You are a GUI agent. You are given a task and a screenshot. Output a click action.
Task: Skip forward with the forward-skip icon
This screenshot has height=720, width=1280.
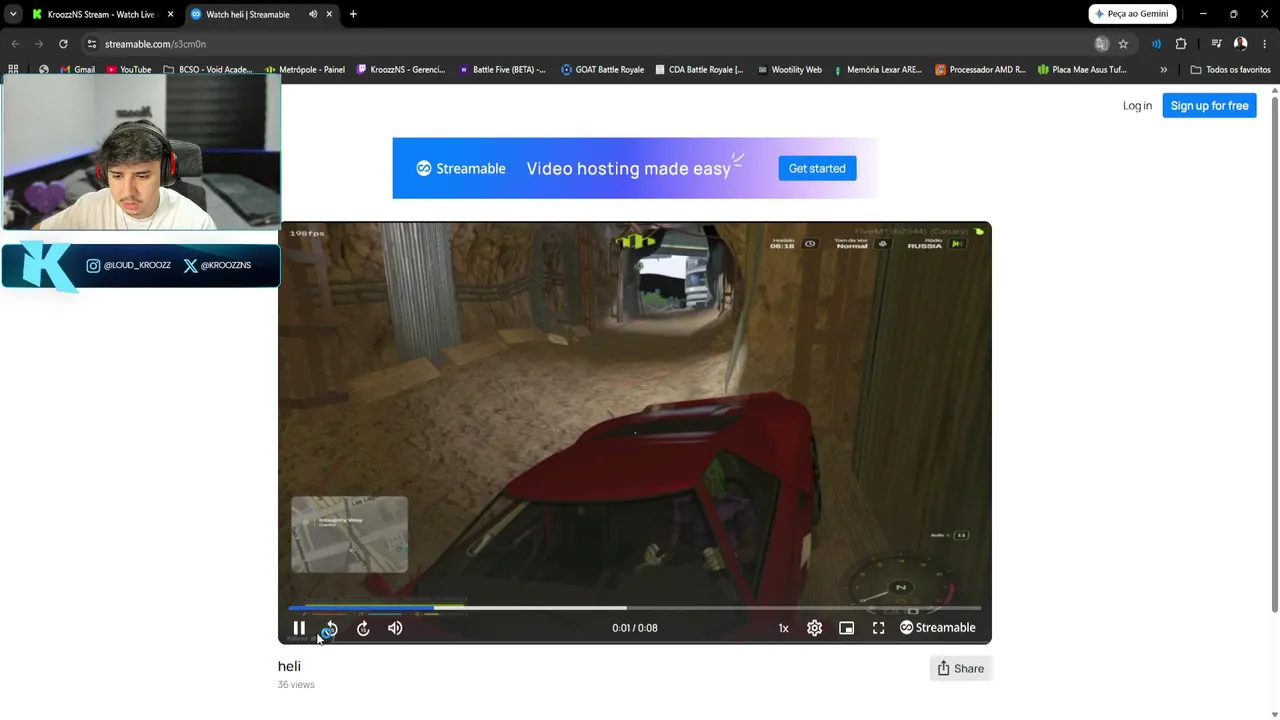pyautogui.click(x=363, y=628)
